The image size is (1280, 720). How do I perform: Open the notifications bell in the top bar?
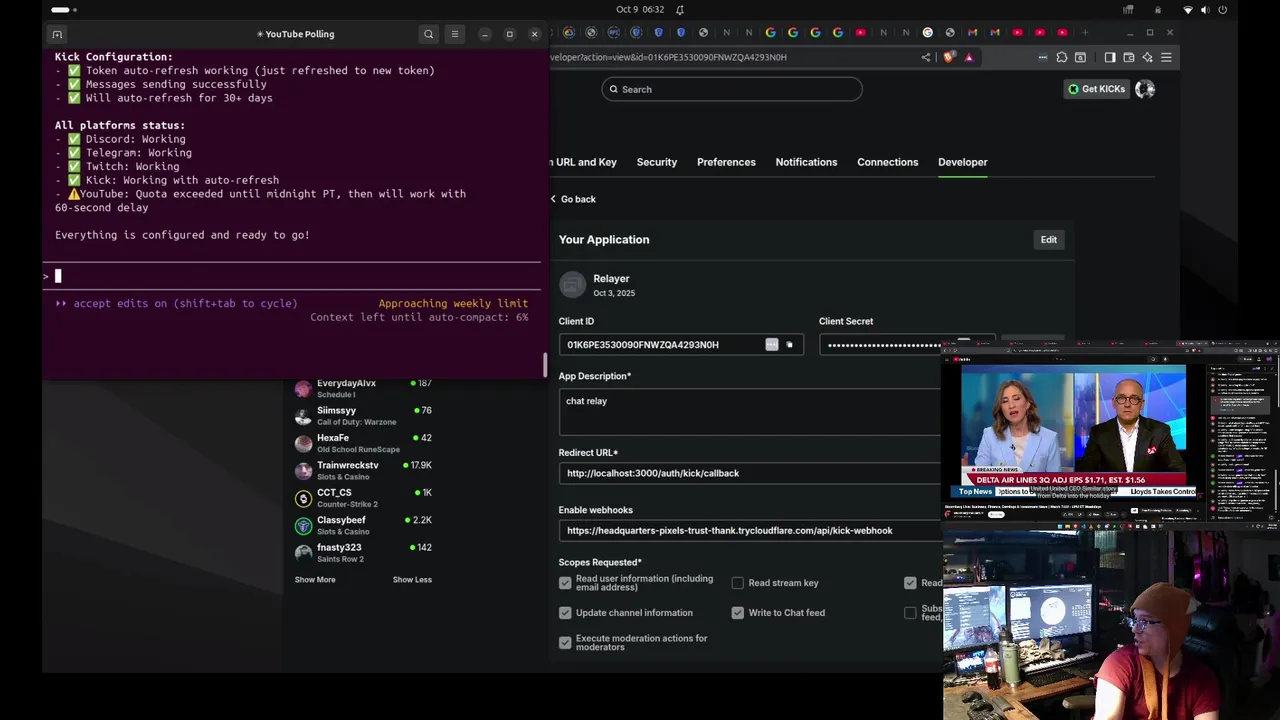680,10
